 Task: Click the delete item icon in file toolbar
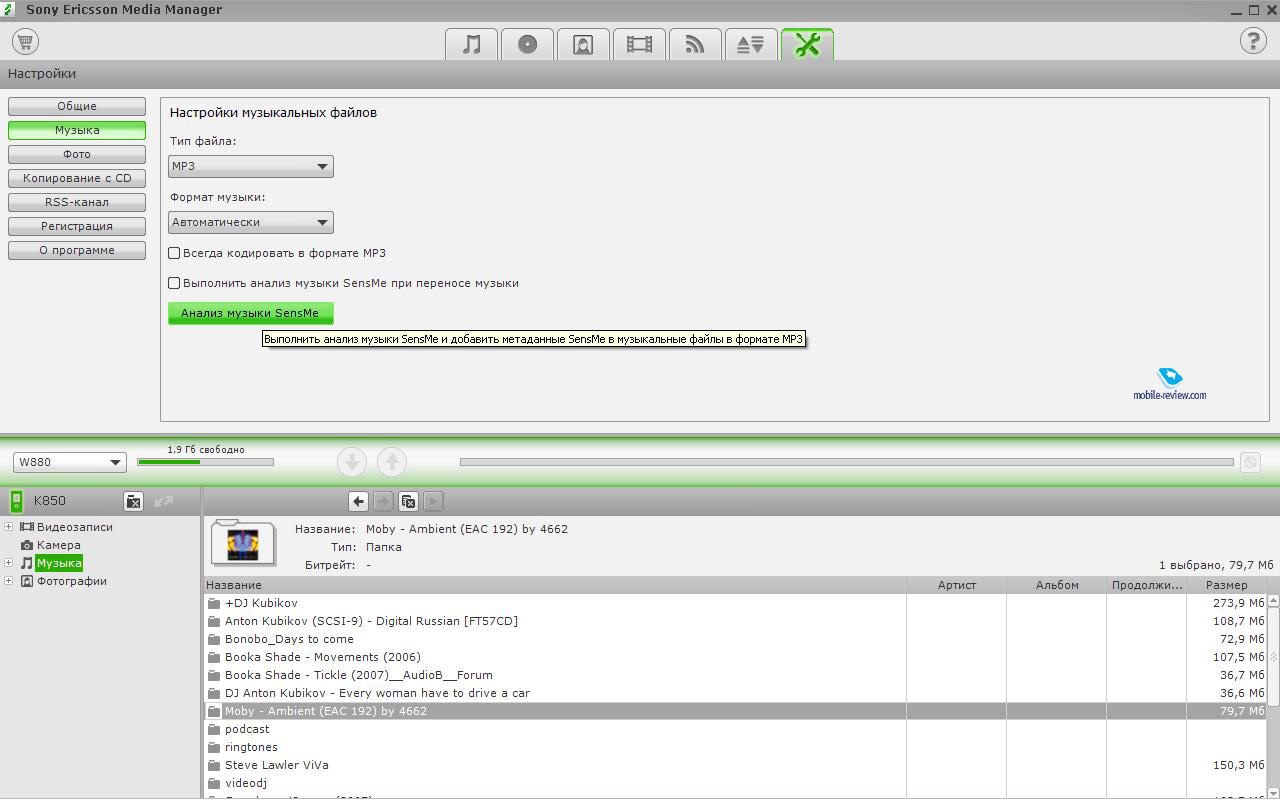(x=408, y=502)
